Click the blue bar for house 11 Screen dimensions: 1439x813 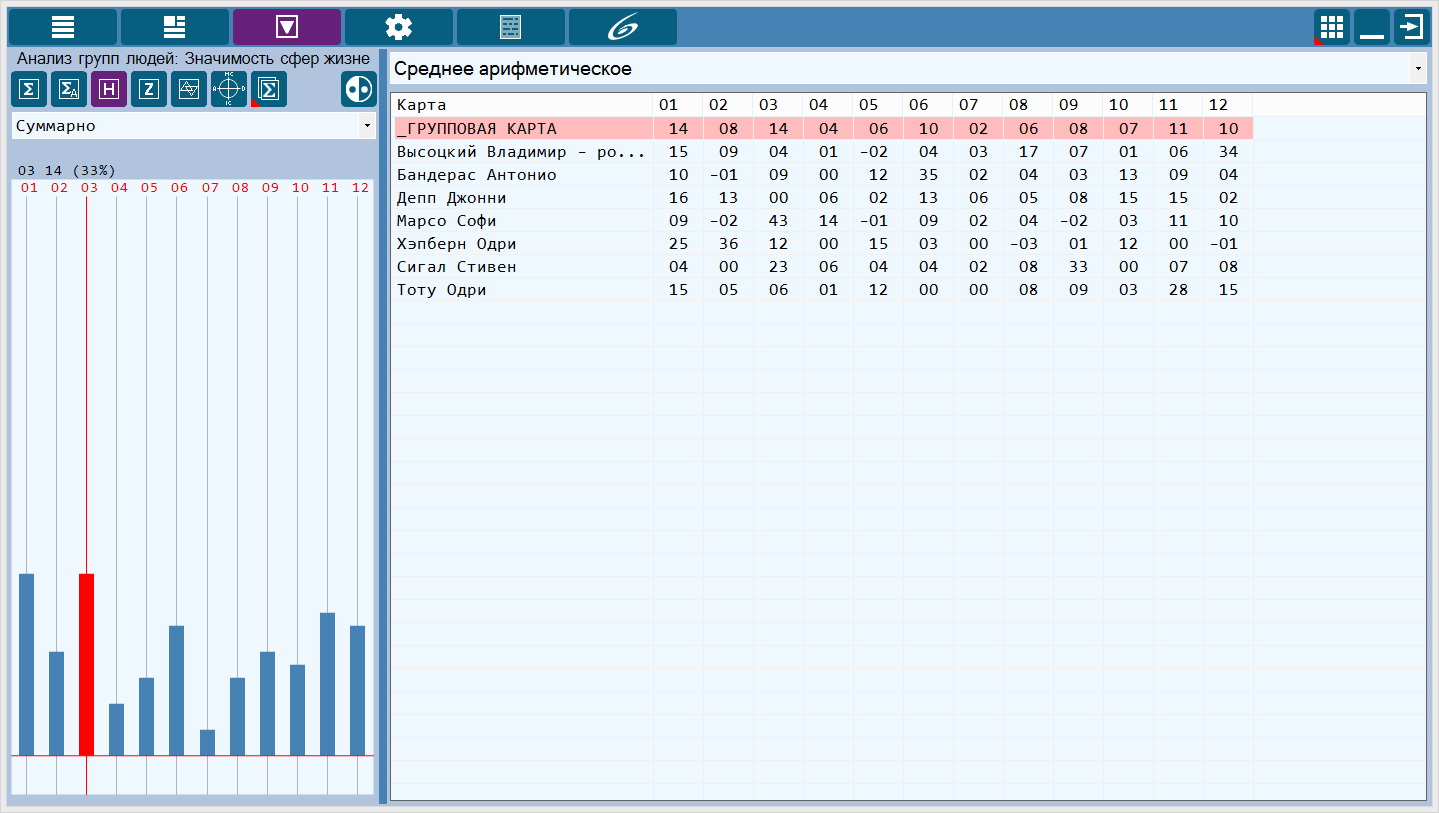[x=327, y=684]
